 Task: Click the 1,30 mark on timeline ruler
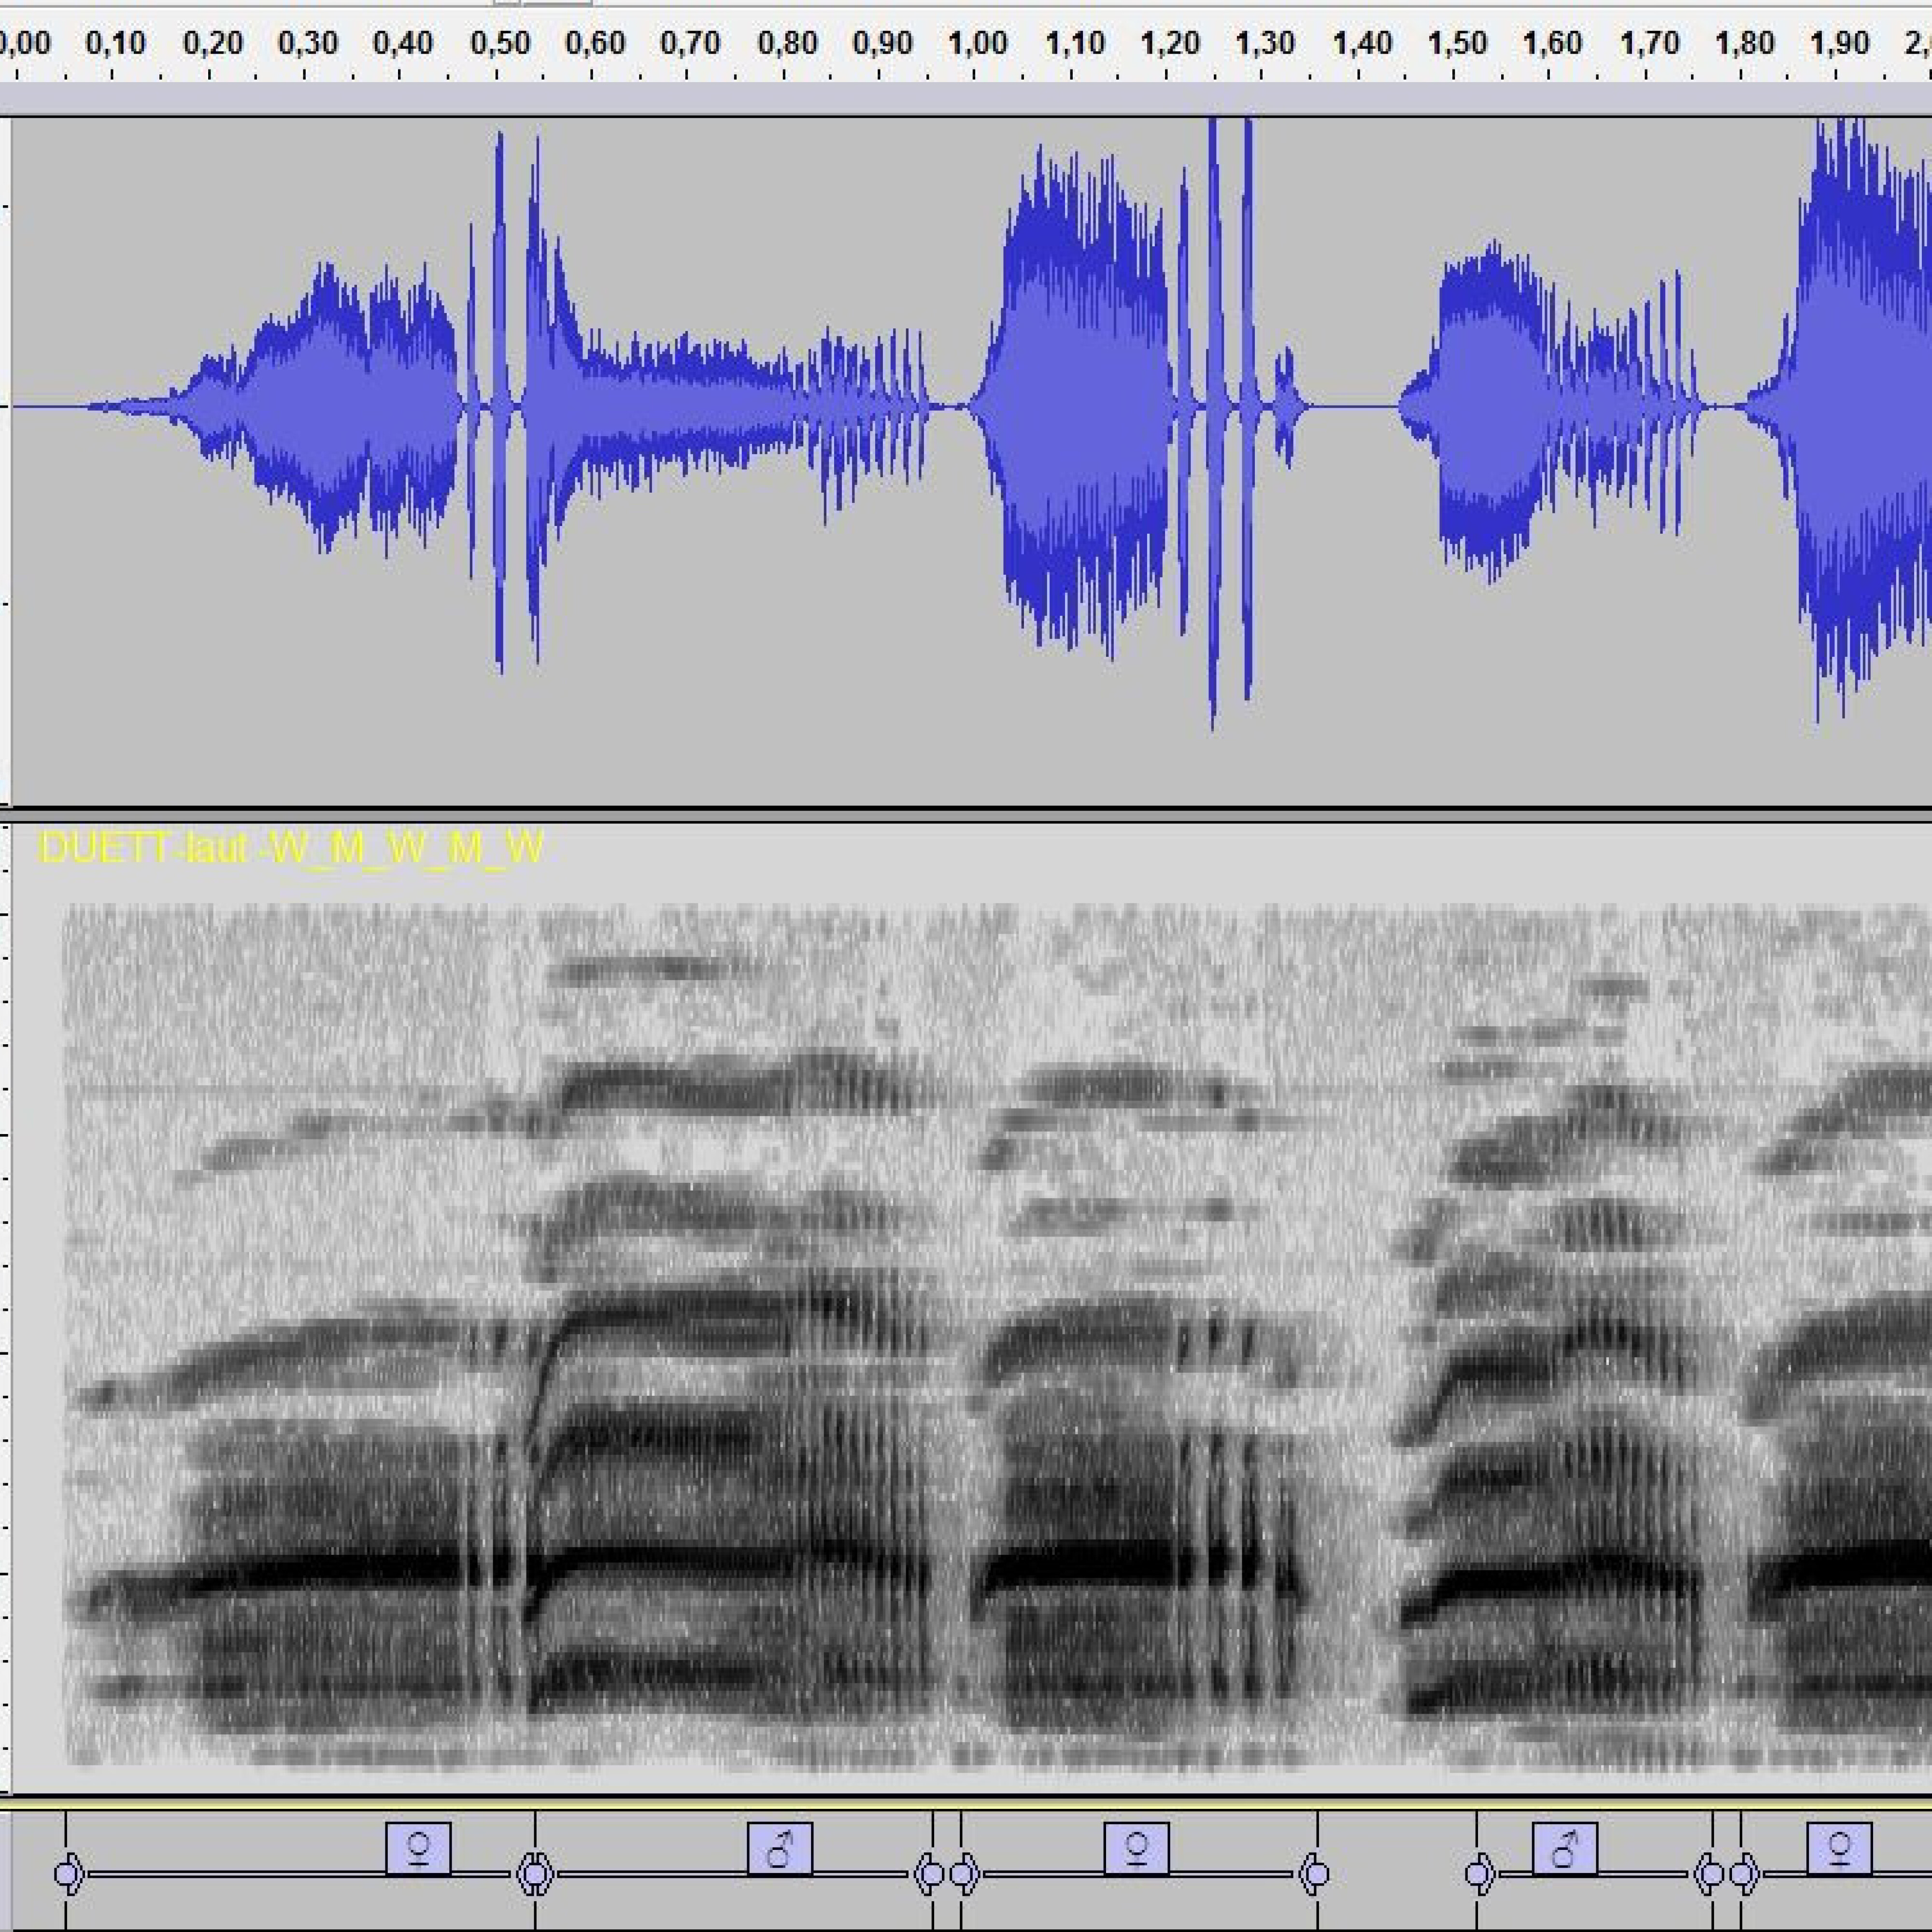point(1265,44)
